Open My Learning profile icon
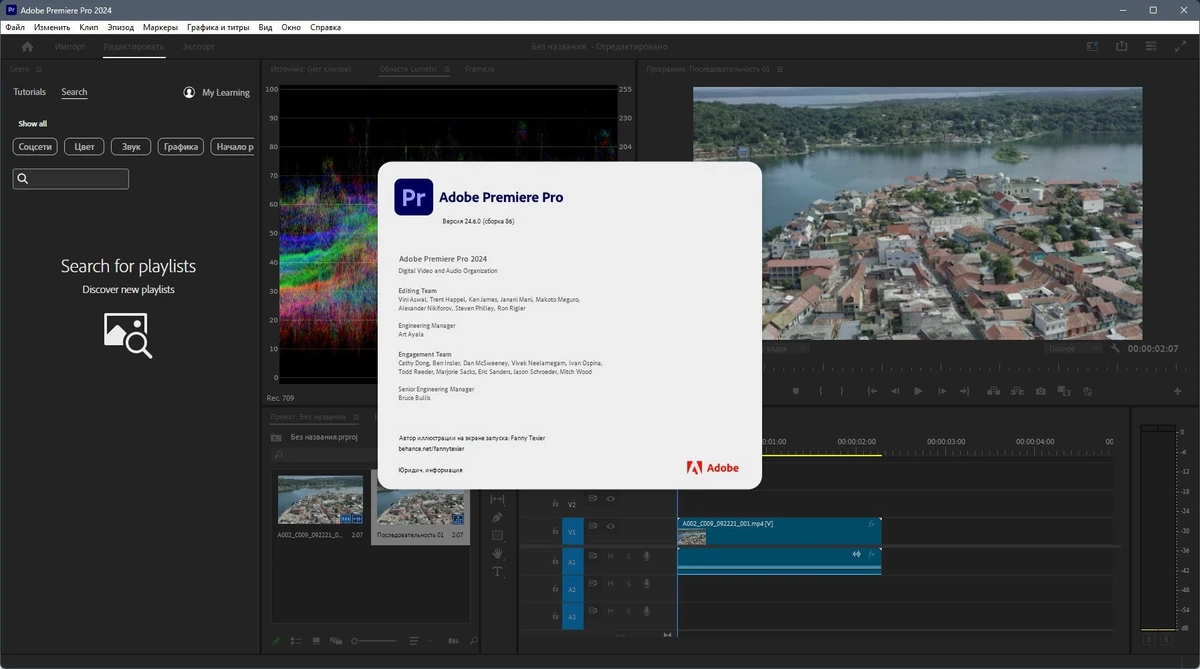Viewport: 1200px width, 669px height. click(x=189, y=92)
